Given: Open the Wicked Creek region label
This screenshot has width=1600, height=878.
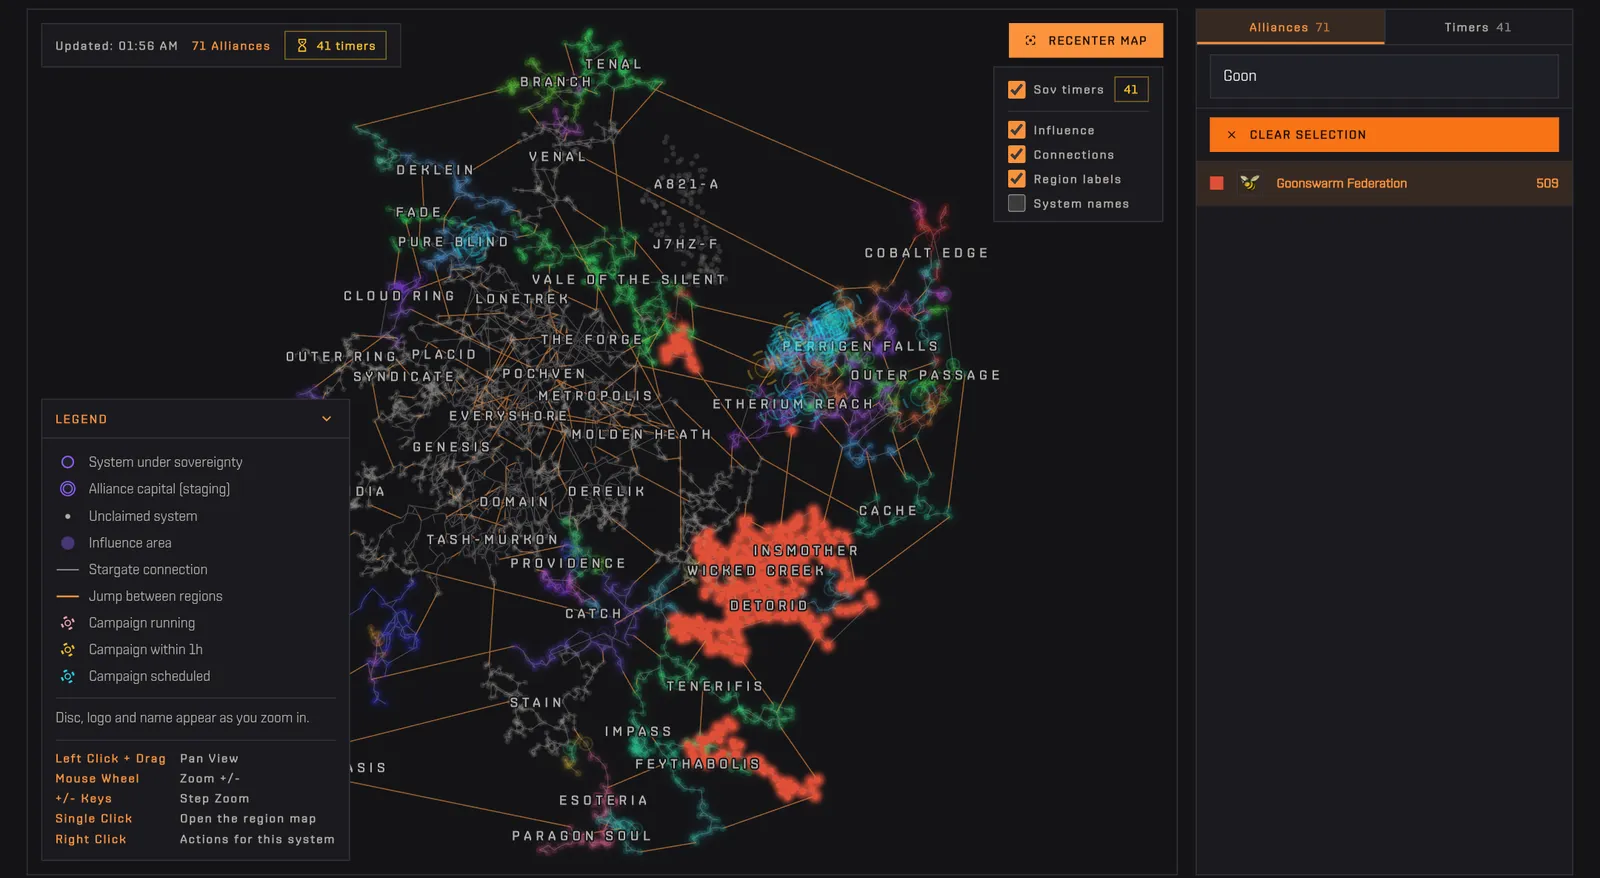Looking at the screenshot, I should 756,571.
